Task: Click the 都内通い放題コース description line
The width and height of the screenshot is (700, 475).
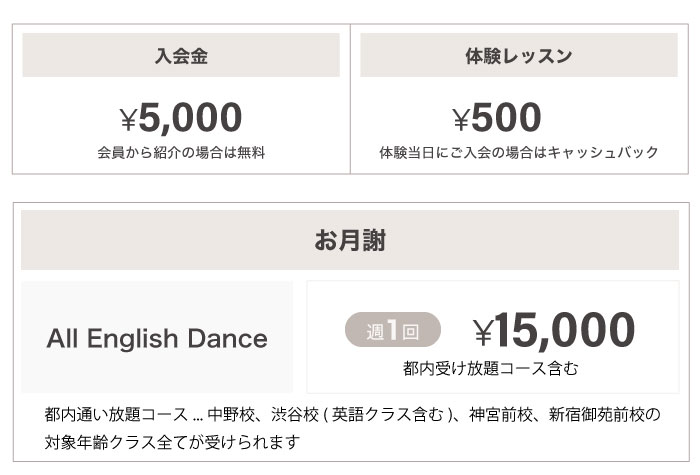Action: click(x=352, y=415)
